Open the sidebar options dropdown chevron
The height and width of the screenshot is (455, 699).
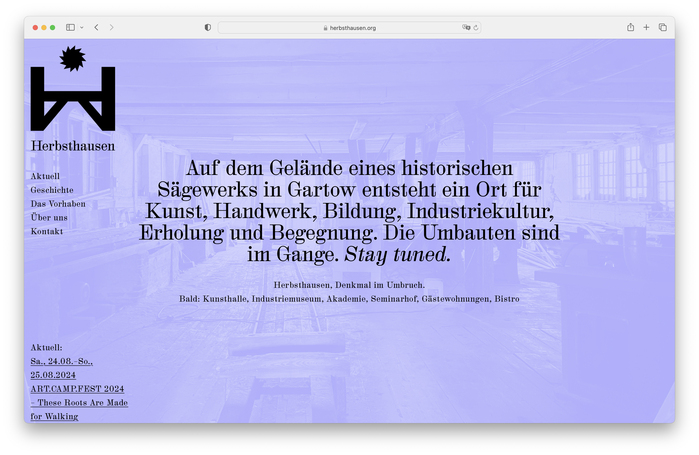tap(82, 28)
